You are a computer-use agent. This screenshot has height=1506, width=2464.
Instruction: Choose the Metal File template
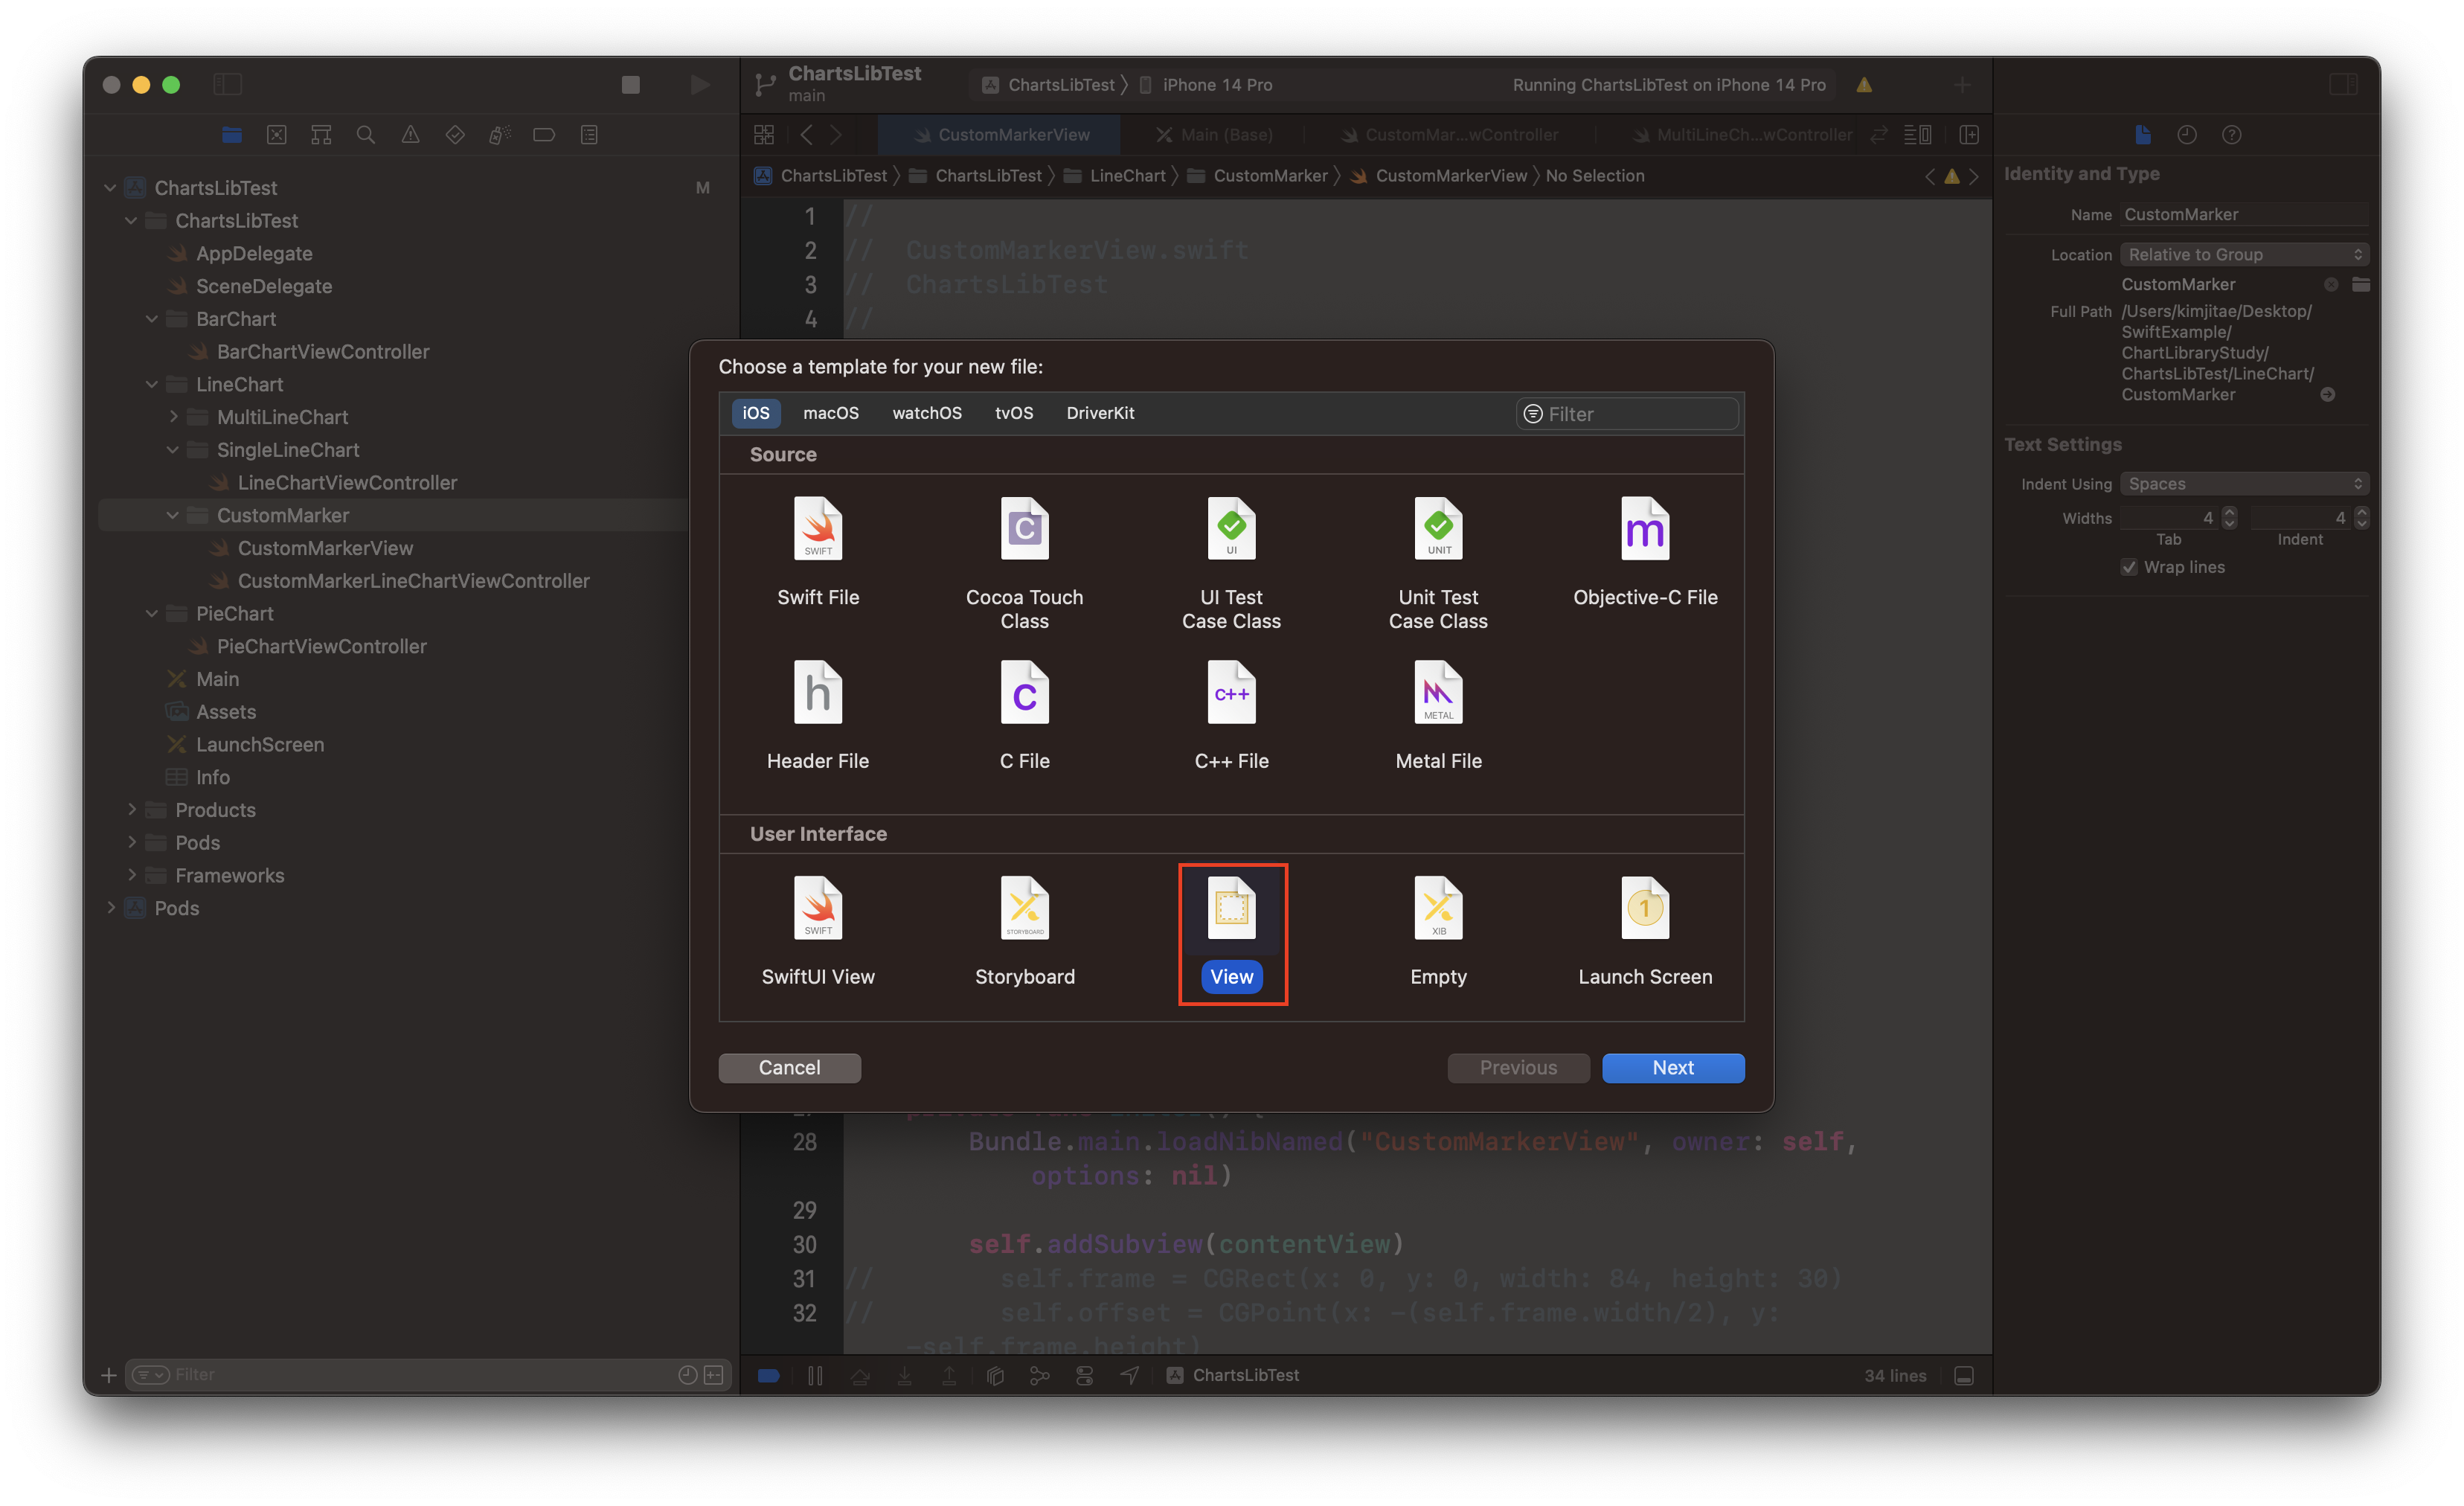[1437, 693]
